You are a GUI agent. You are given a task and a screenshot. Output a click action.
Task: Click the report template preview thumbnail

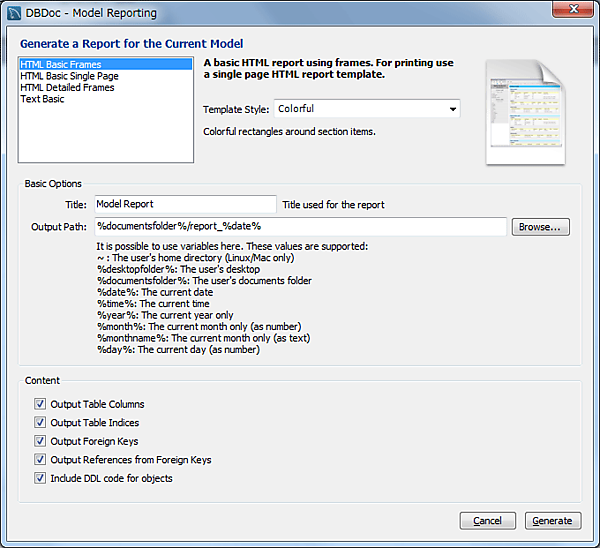point(518,110)
